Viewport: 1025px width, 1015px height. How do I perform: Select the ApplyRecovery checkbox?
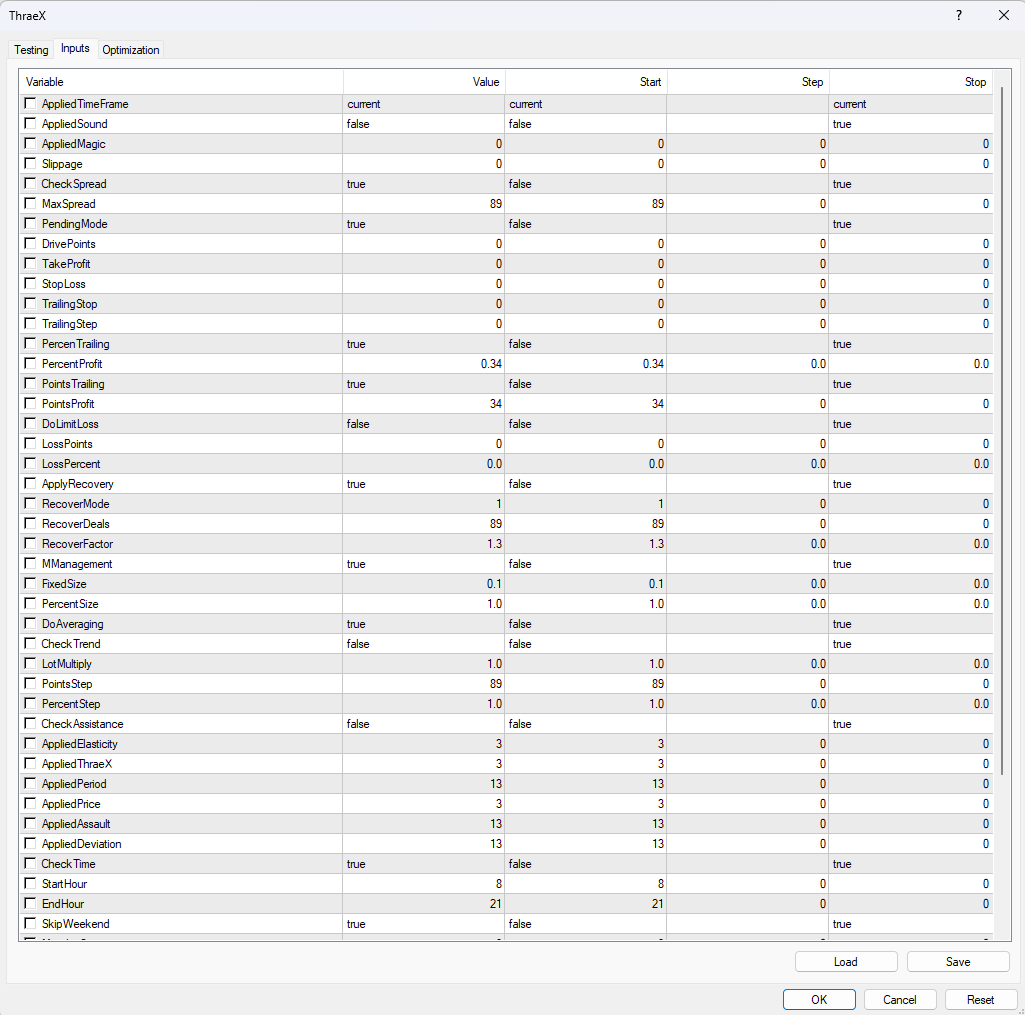pos(29,484)
